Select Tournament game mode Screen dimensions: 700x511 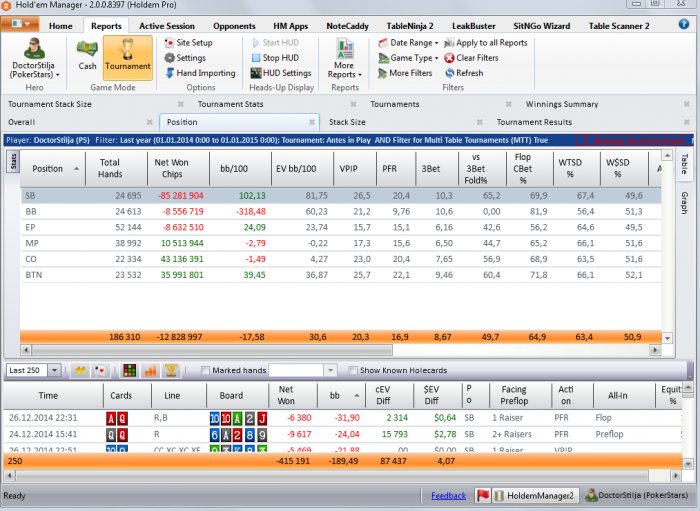127,56
